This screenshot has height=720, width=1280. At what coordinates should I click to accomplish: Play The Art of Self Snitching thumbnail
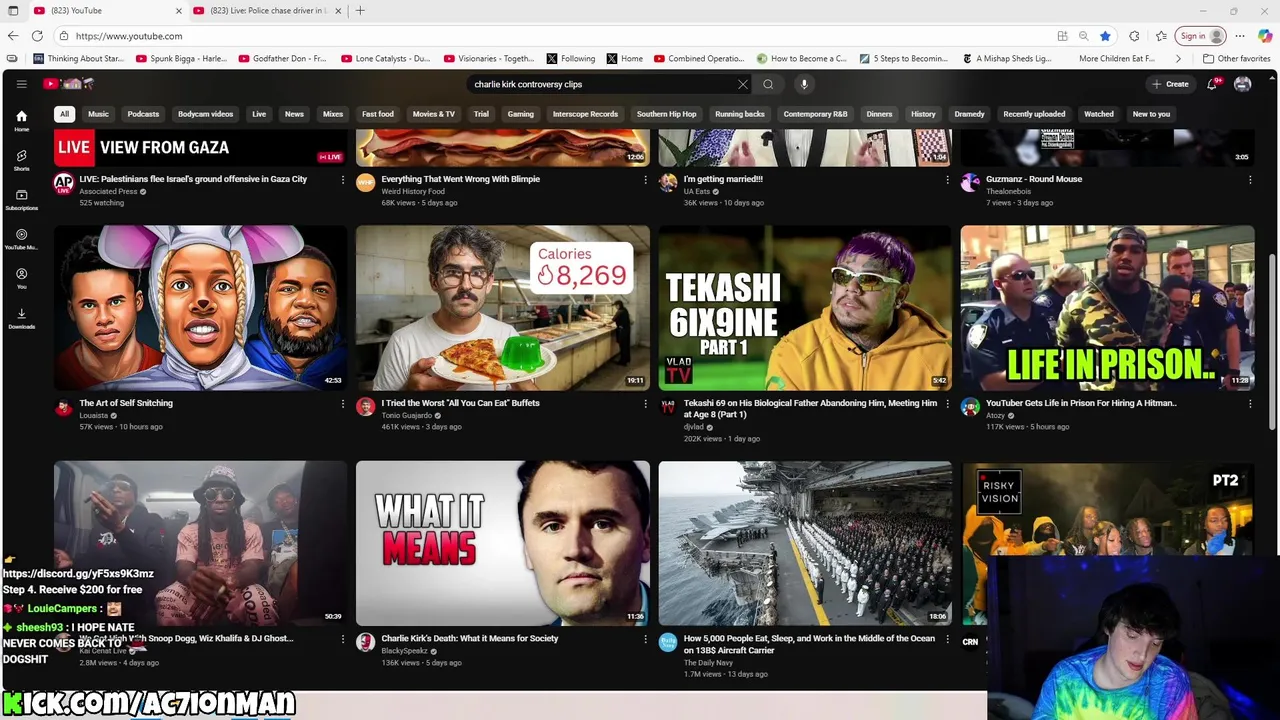tap(200, 307)
